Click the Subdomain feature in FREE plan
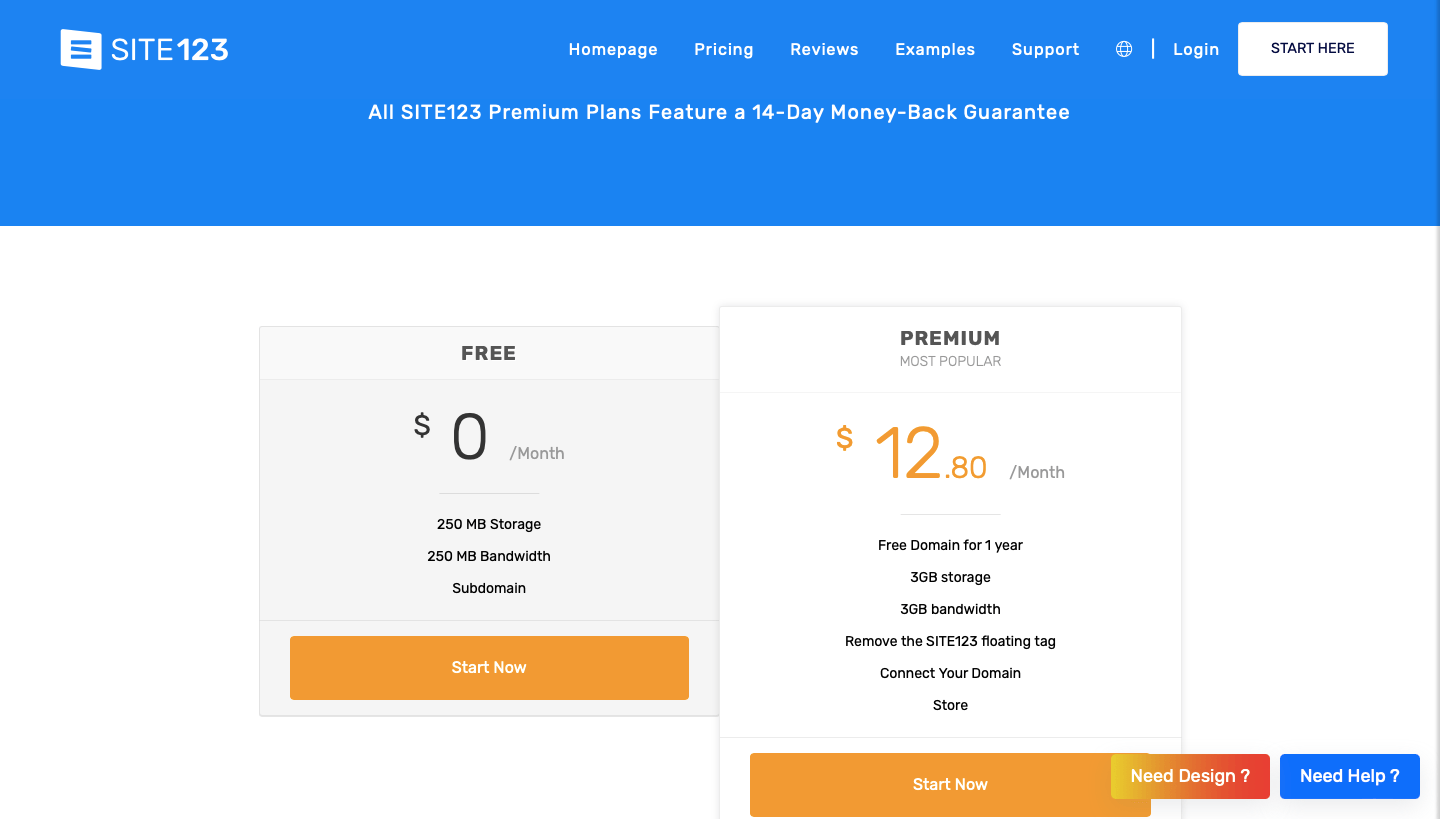The height and width of the screenshot is (819, 1440). [489, 588]
